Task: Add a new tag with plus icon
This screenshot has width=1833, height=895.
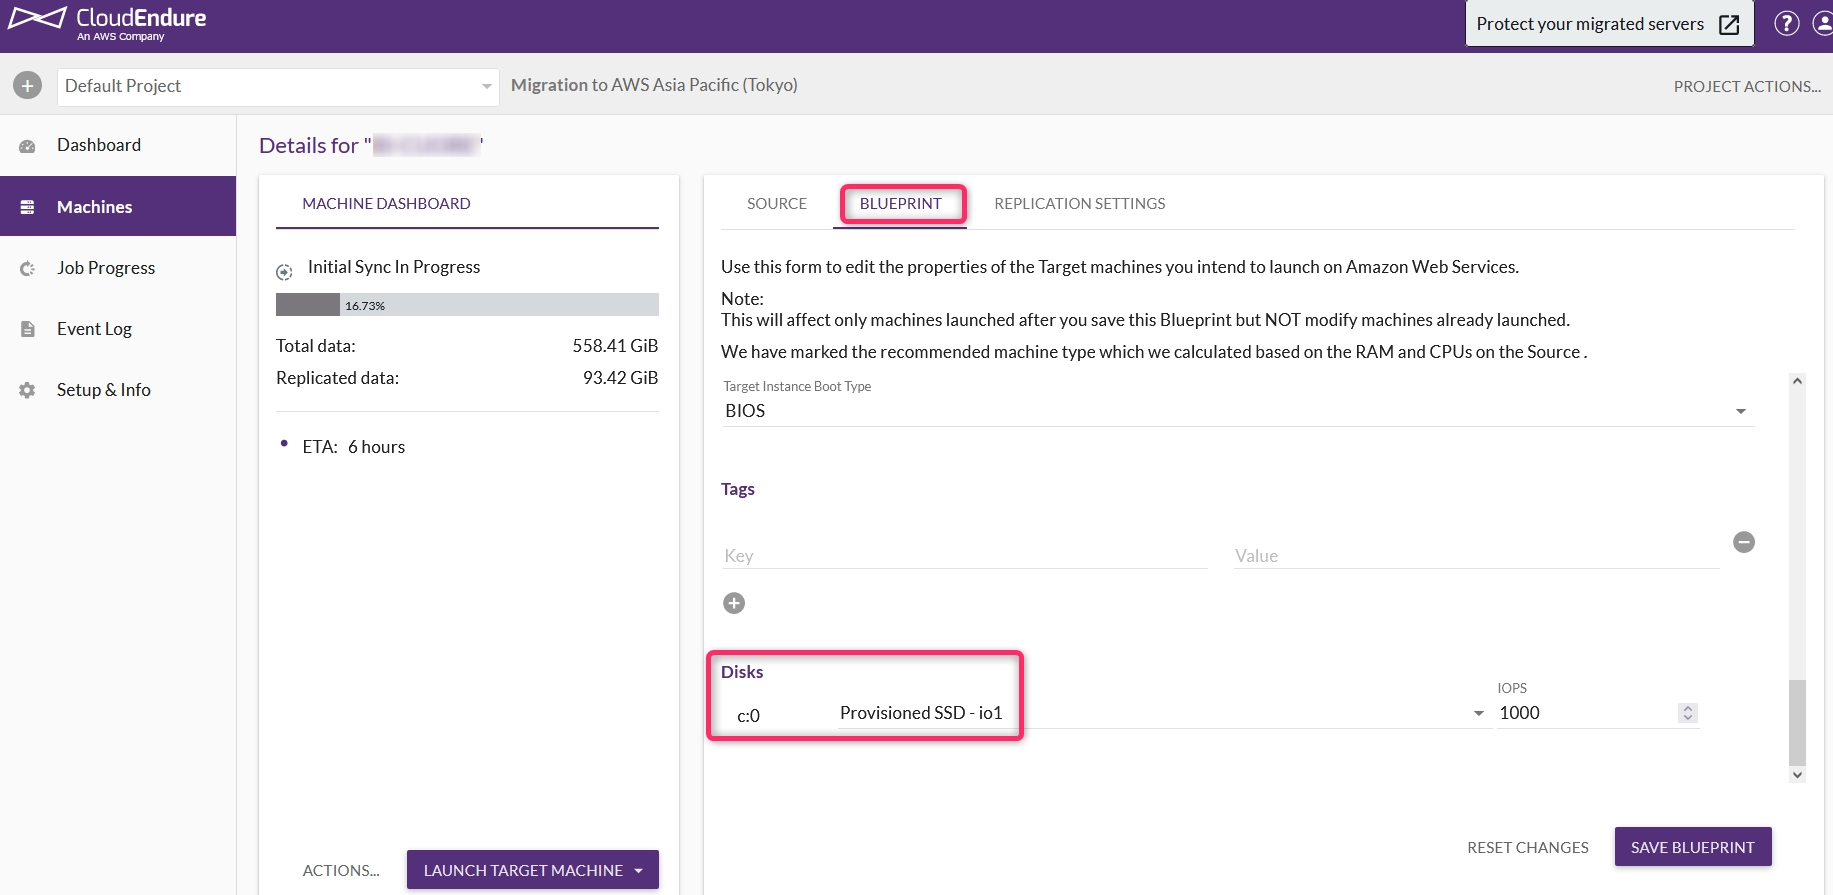Action: 734,603
